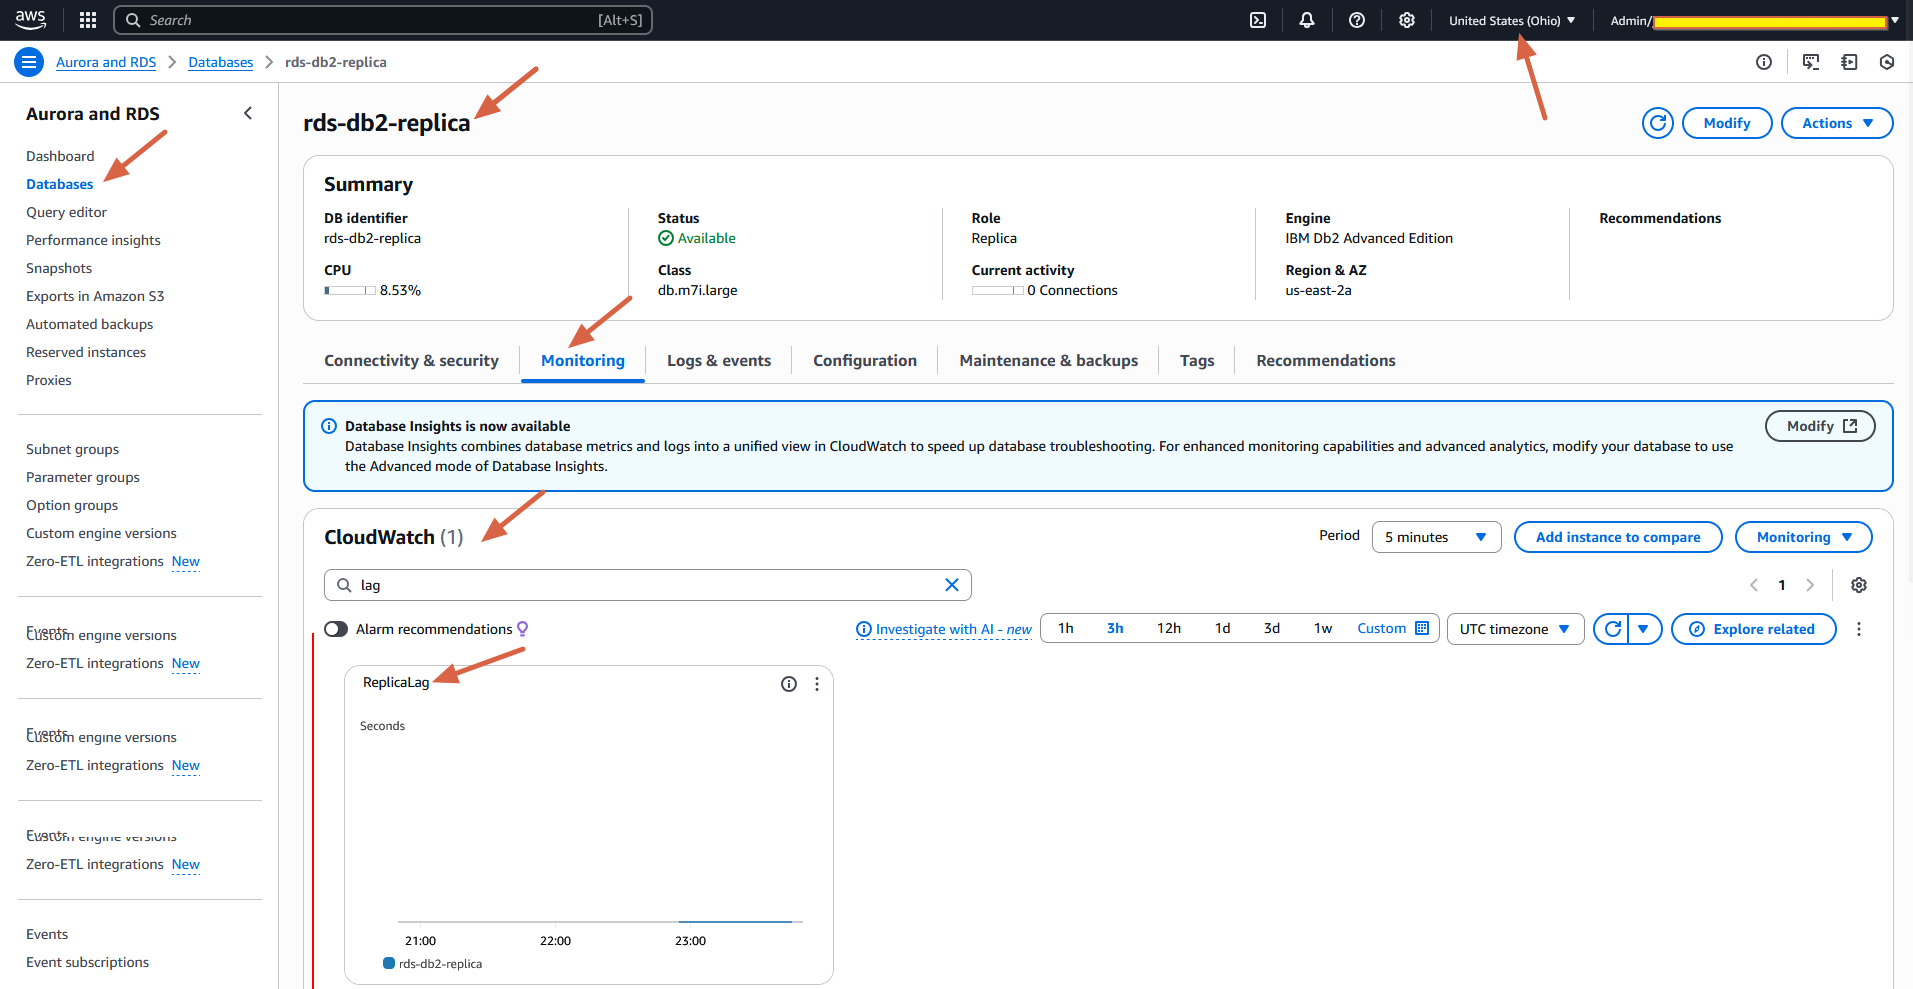Open the United States (Ohio) region dropdown
1913x989 pixels.
1512,20
